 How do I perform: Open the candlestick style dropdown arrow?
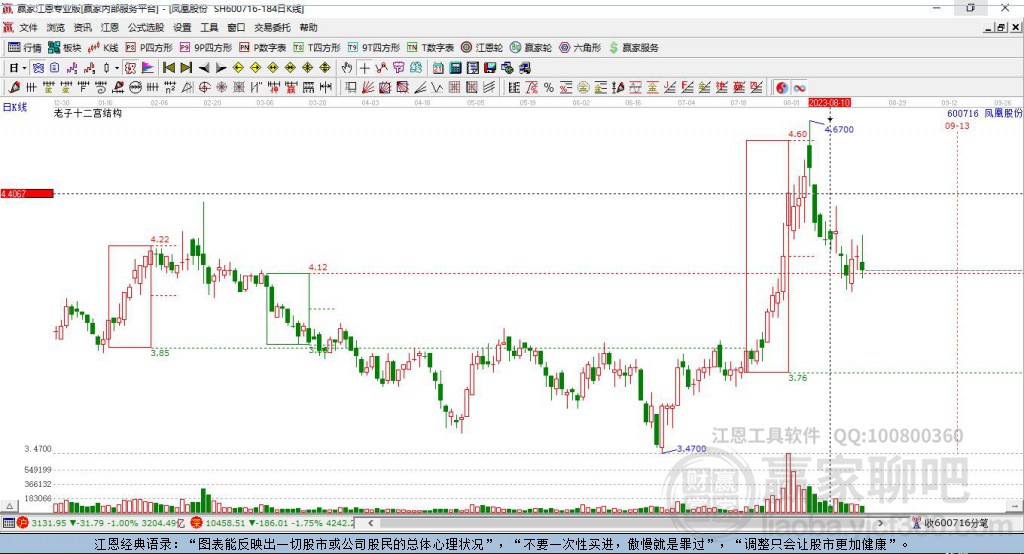click(117, 68)
